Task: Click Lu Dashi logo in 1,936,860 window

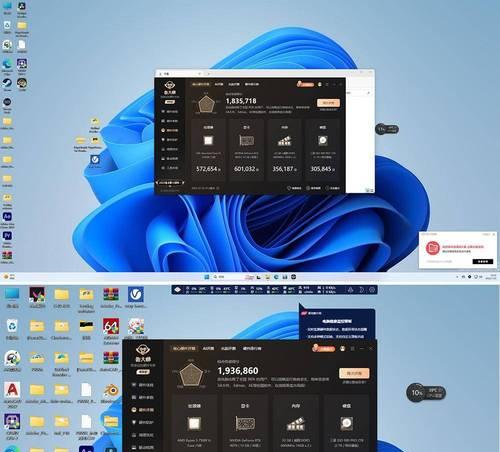Action: [143, 350]
